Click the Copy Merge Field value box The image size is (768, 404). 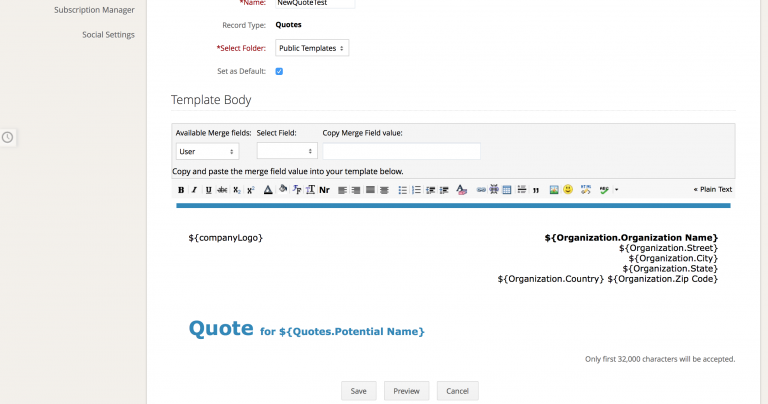[x=401, y=151]
